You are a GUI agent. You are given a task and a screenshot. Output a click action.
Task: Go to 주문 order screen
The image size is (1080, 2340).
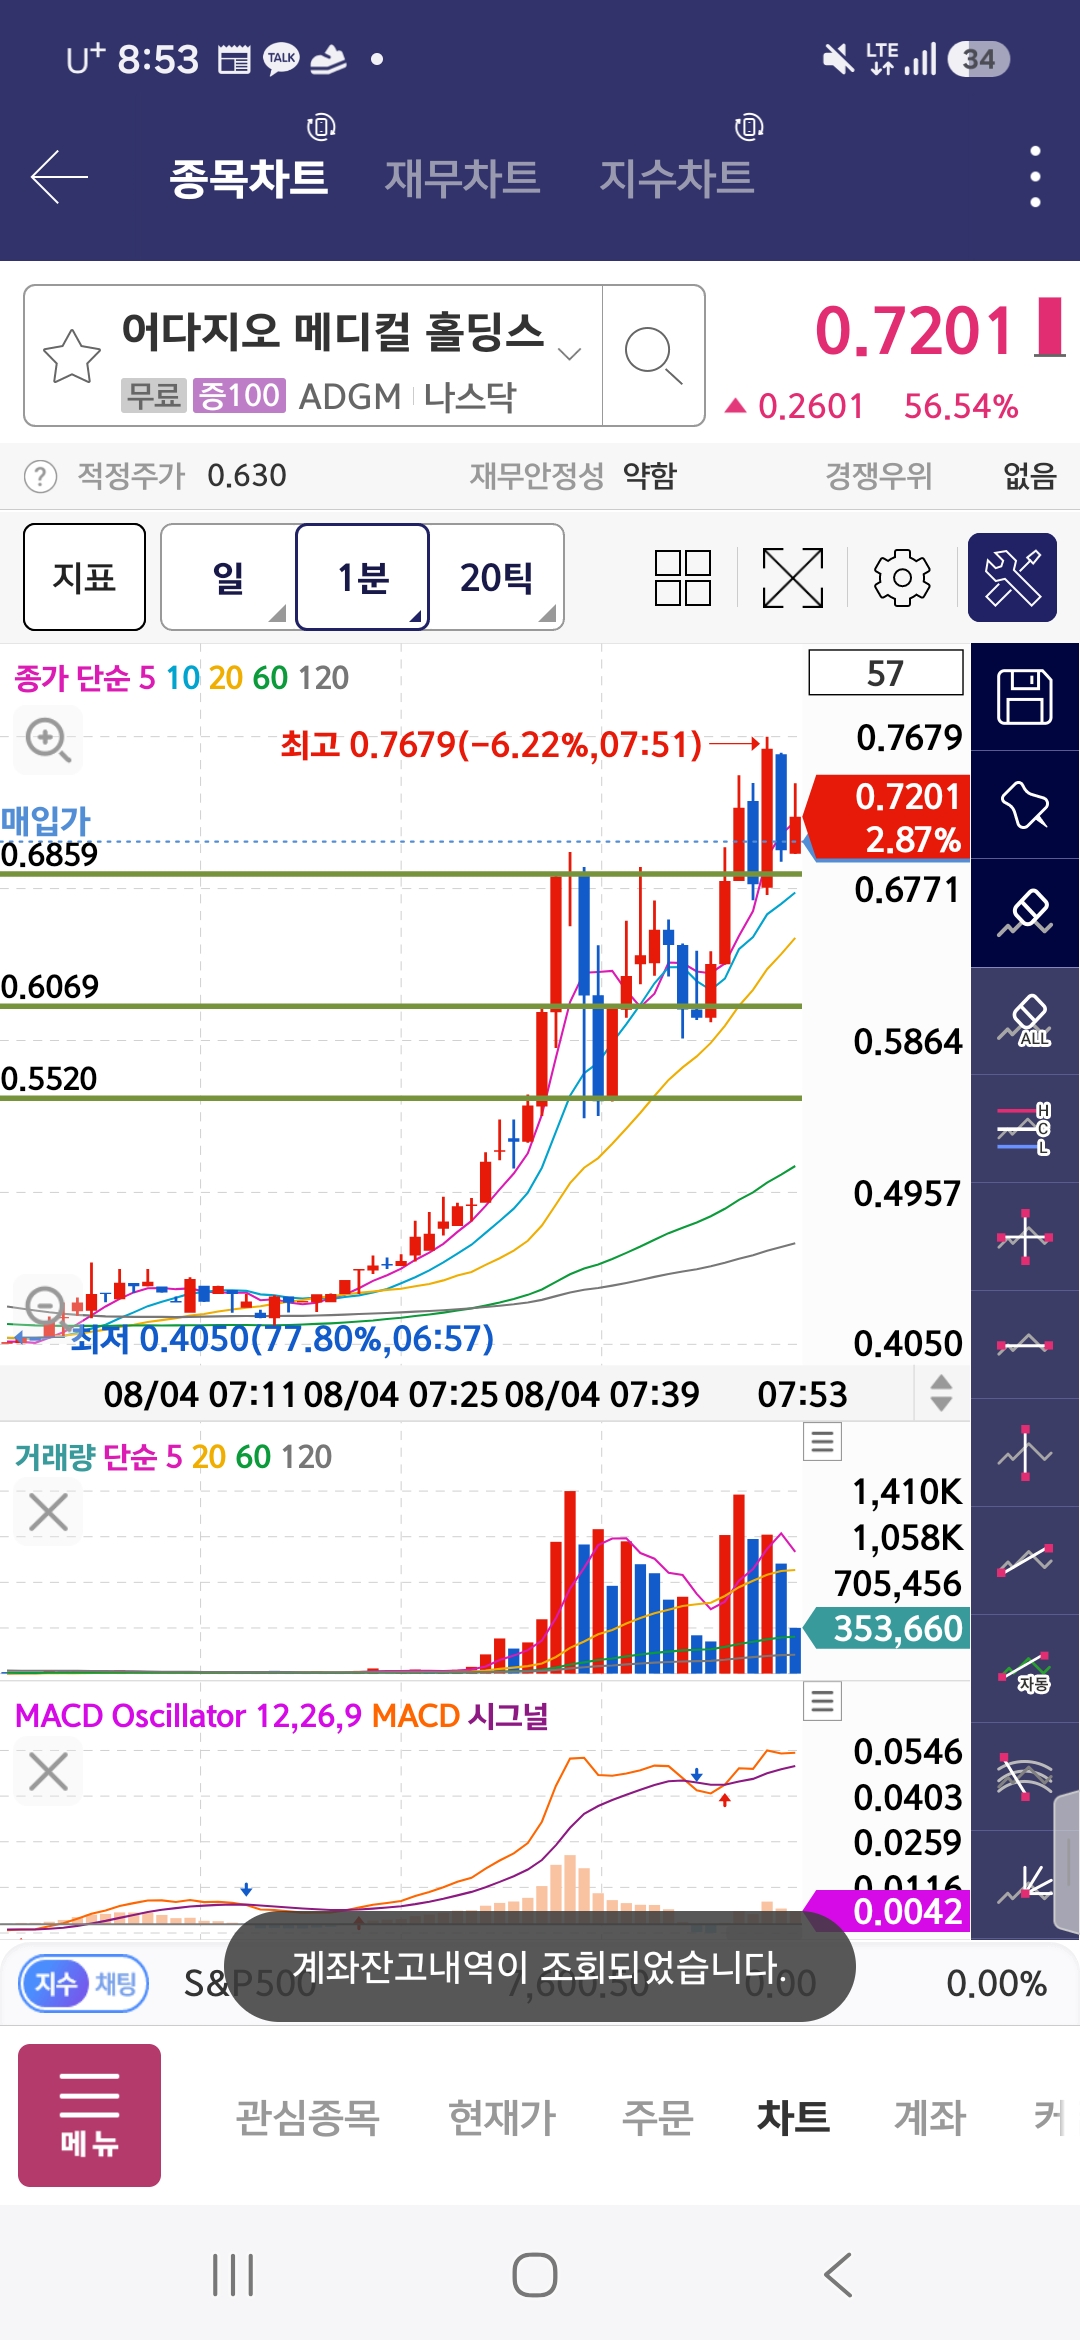coord(658,2117)
